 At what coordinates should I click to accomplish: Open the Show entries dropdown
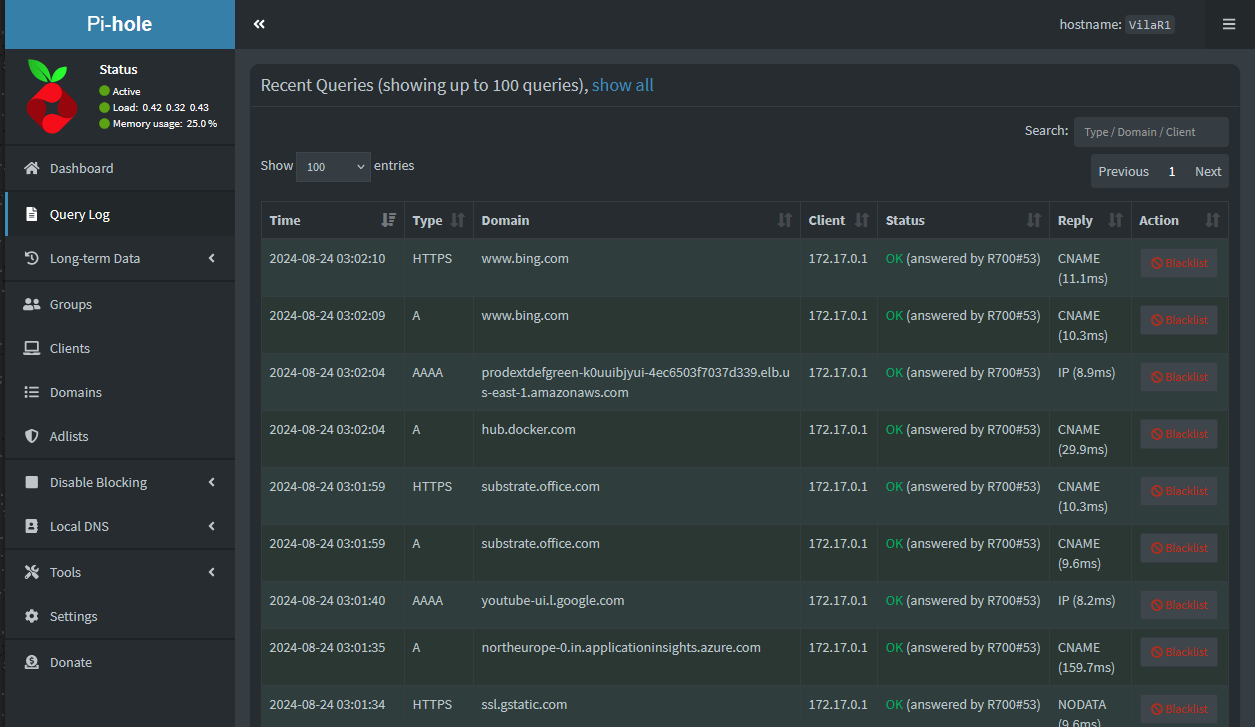click(x=333, y=166)
